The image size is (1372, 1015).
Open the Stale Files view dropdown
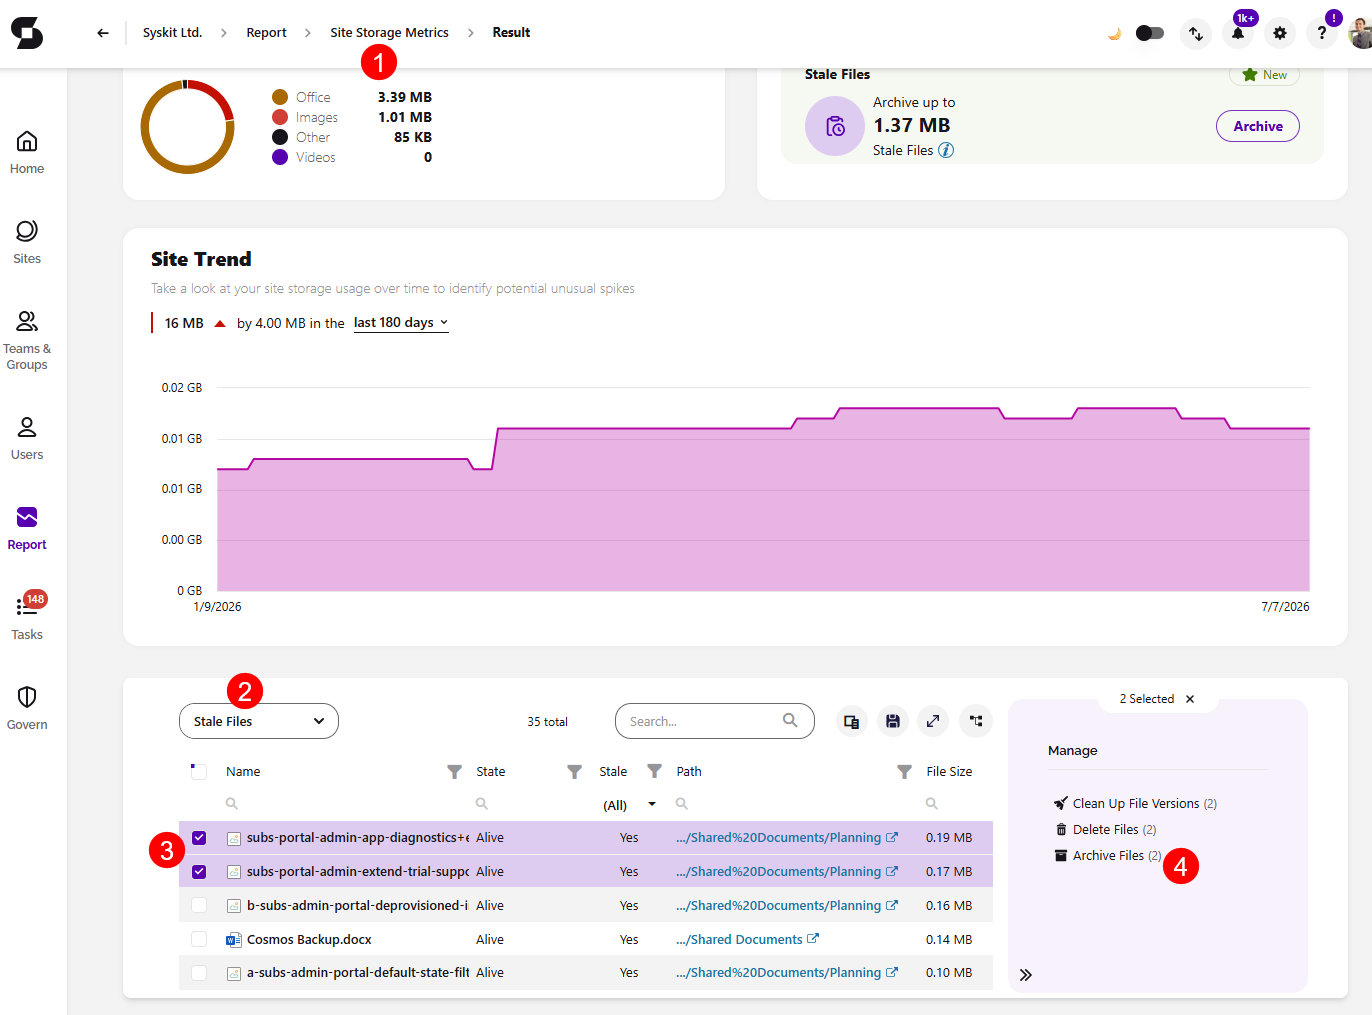point(259,721)
